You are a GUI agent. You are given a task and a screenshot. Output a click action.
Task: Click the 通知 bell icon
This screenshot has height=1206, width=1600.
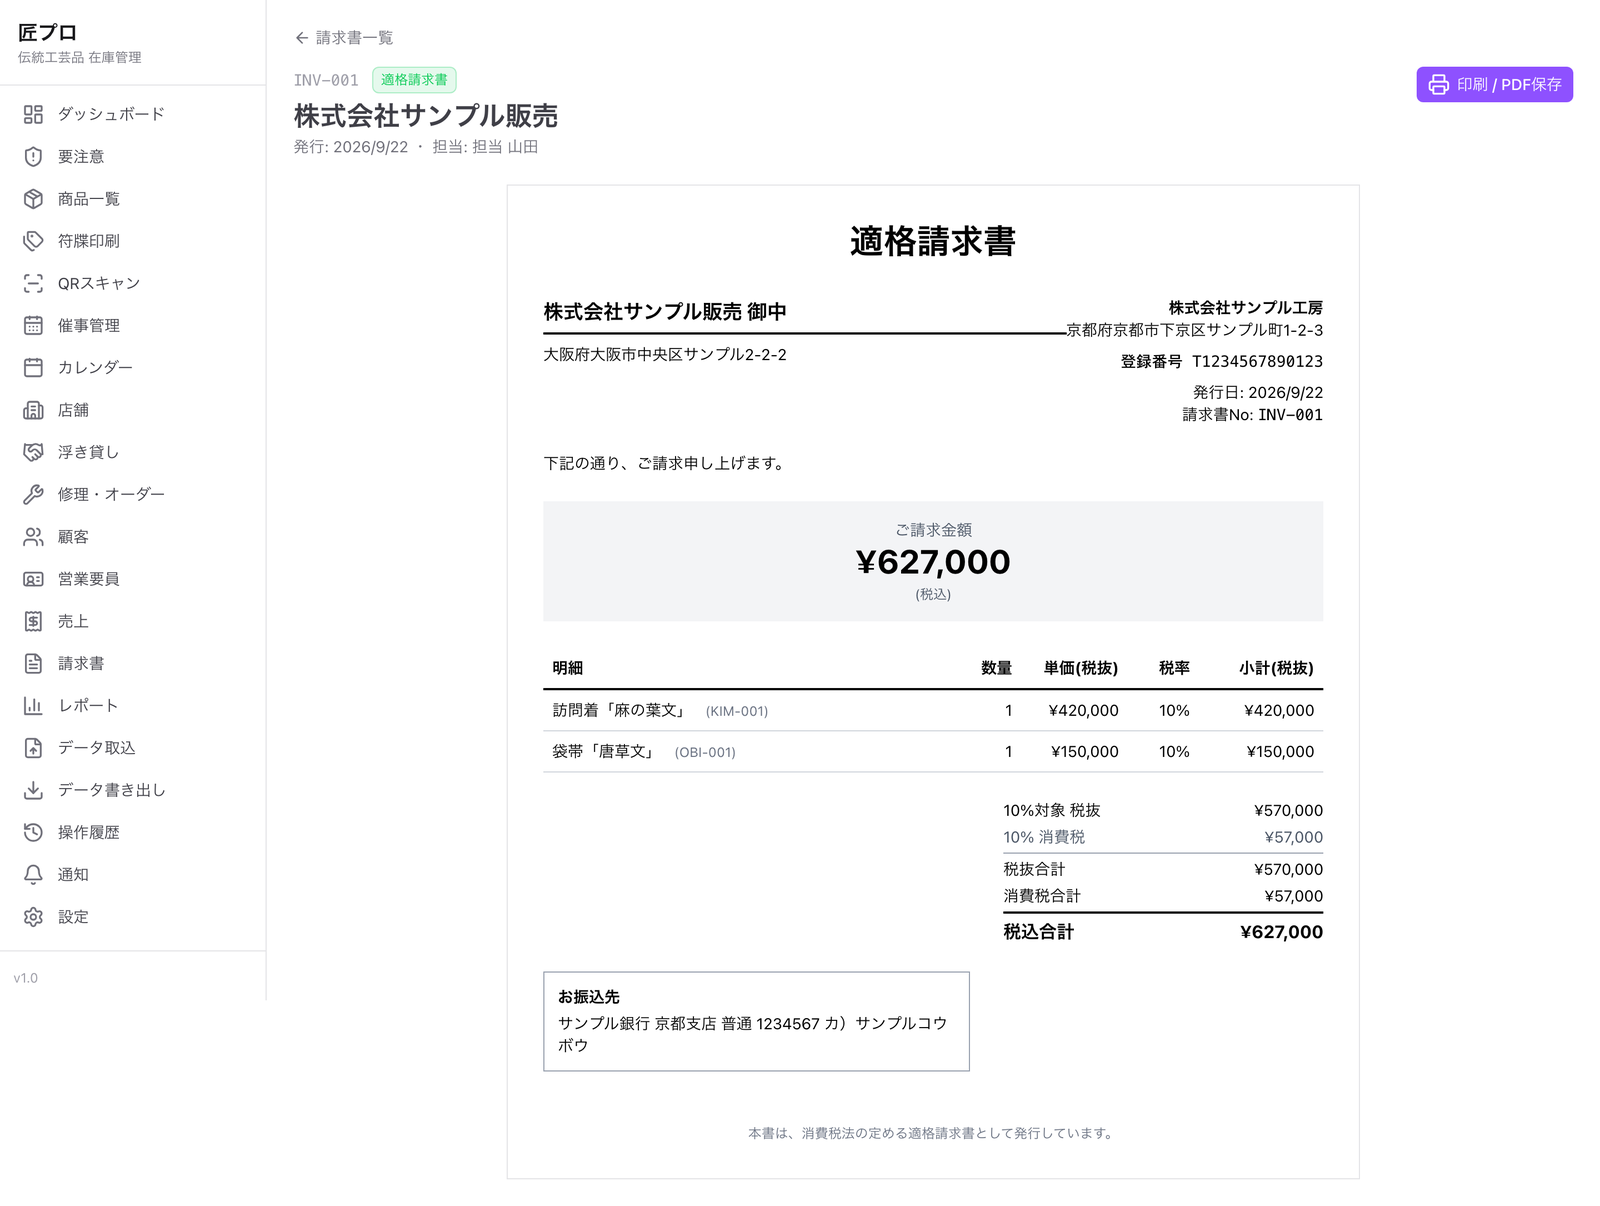(33, 874)
